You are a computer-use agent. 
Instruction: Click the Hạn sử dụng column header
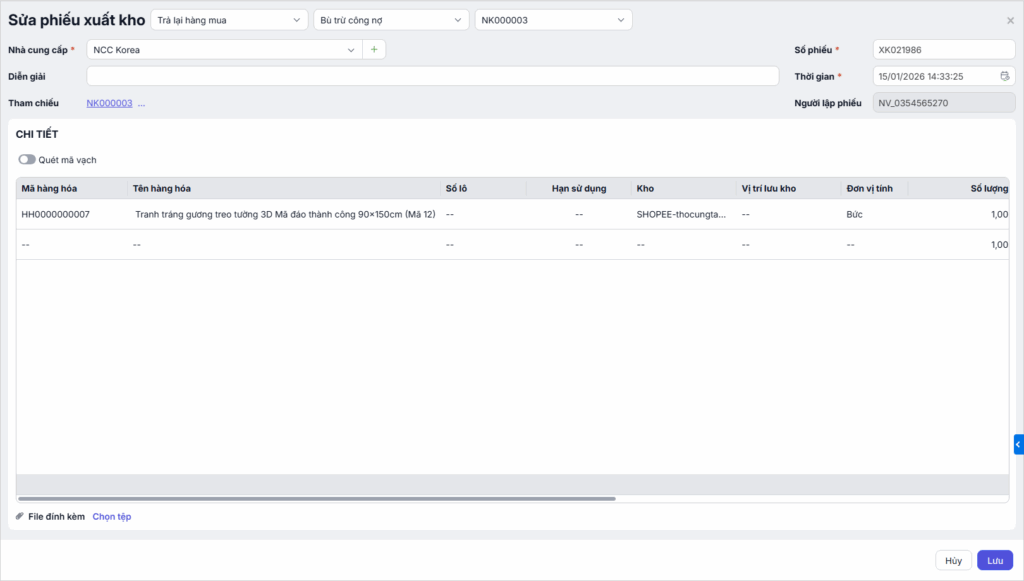[579, 189]
